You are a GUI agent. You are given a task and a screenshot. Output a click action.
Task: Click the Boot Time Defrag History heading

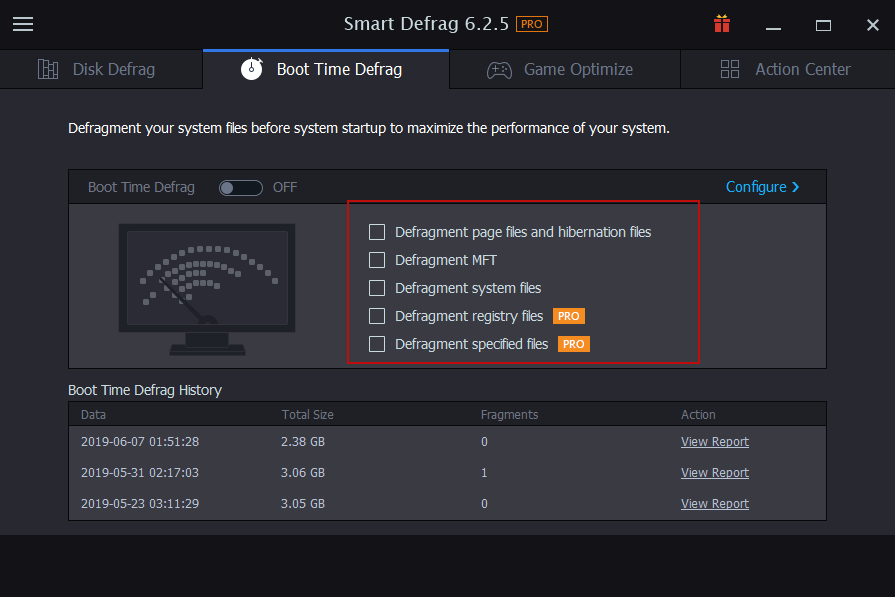click(145, 390)
